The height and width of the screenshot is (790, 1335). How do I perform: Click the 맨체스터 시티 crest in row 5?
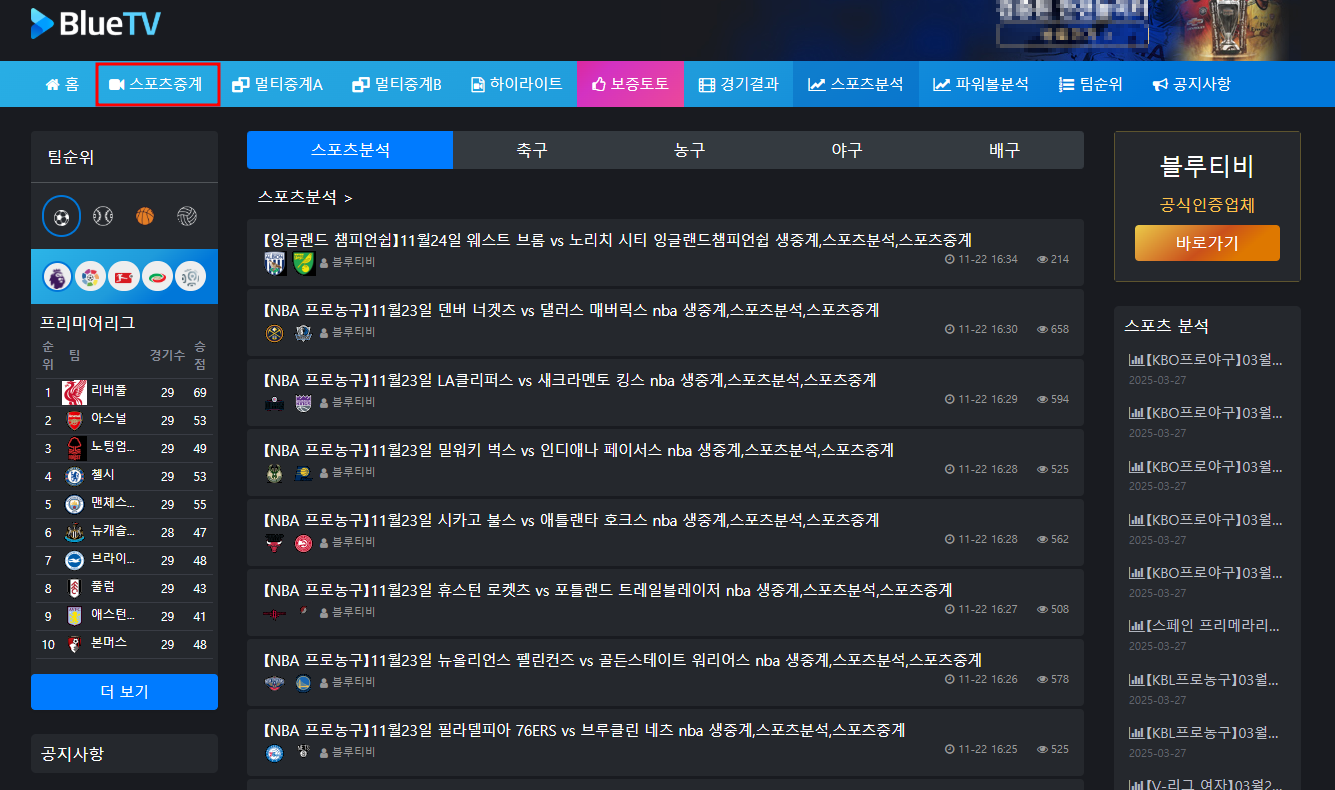pos(75,504)
